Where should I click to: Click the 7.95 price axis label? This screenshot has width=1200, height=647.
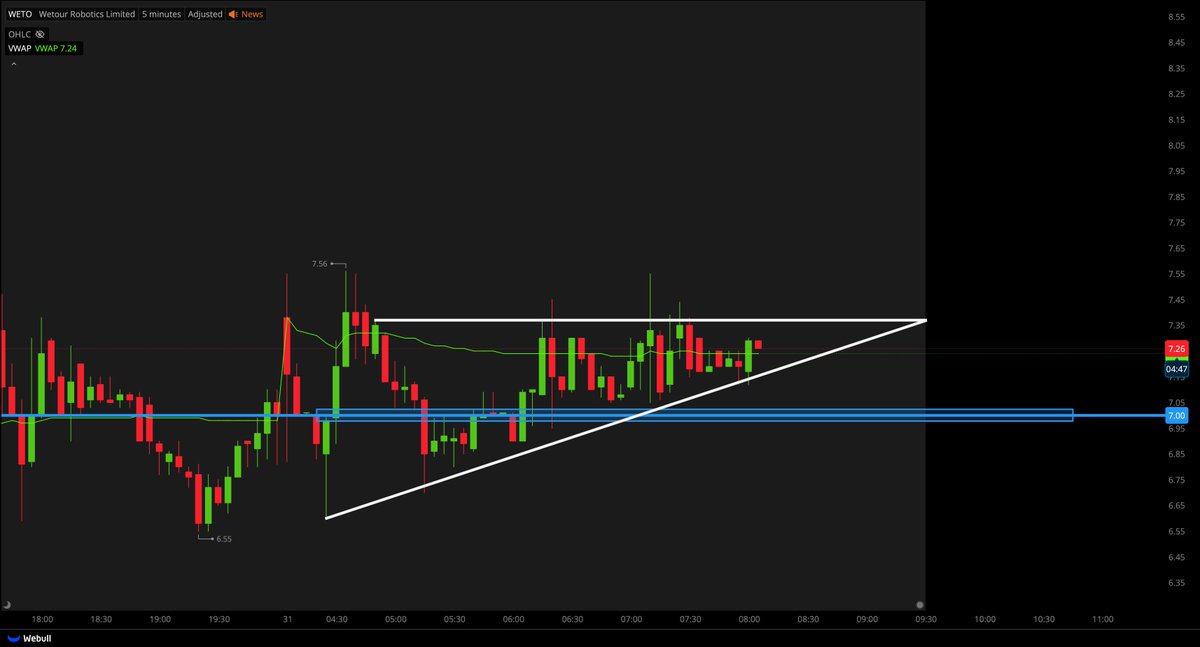coord(1176,171)
